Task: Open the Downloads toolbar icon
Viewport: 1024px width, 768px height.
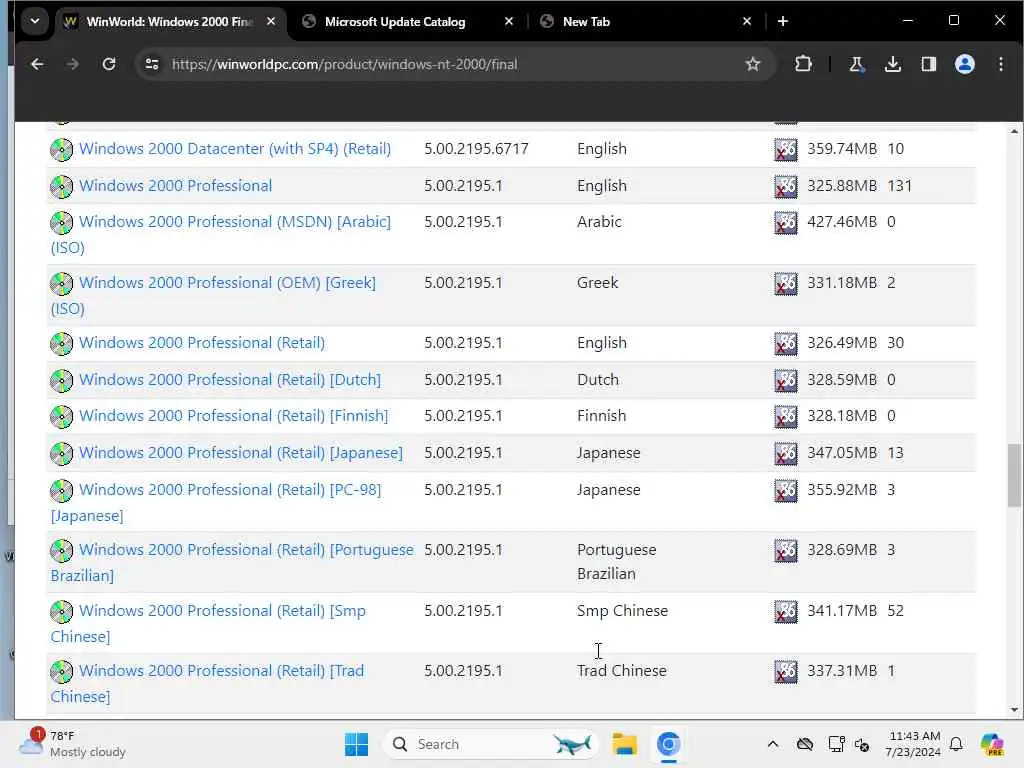Action: coord(892,64)
